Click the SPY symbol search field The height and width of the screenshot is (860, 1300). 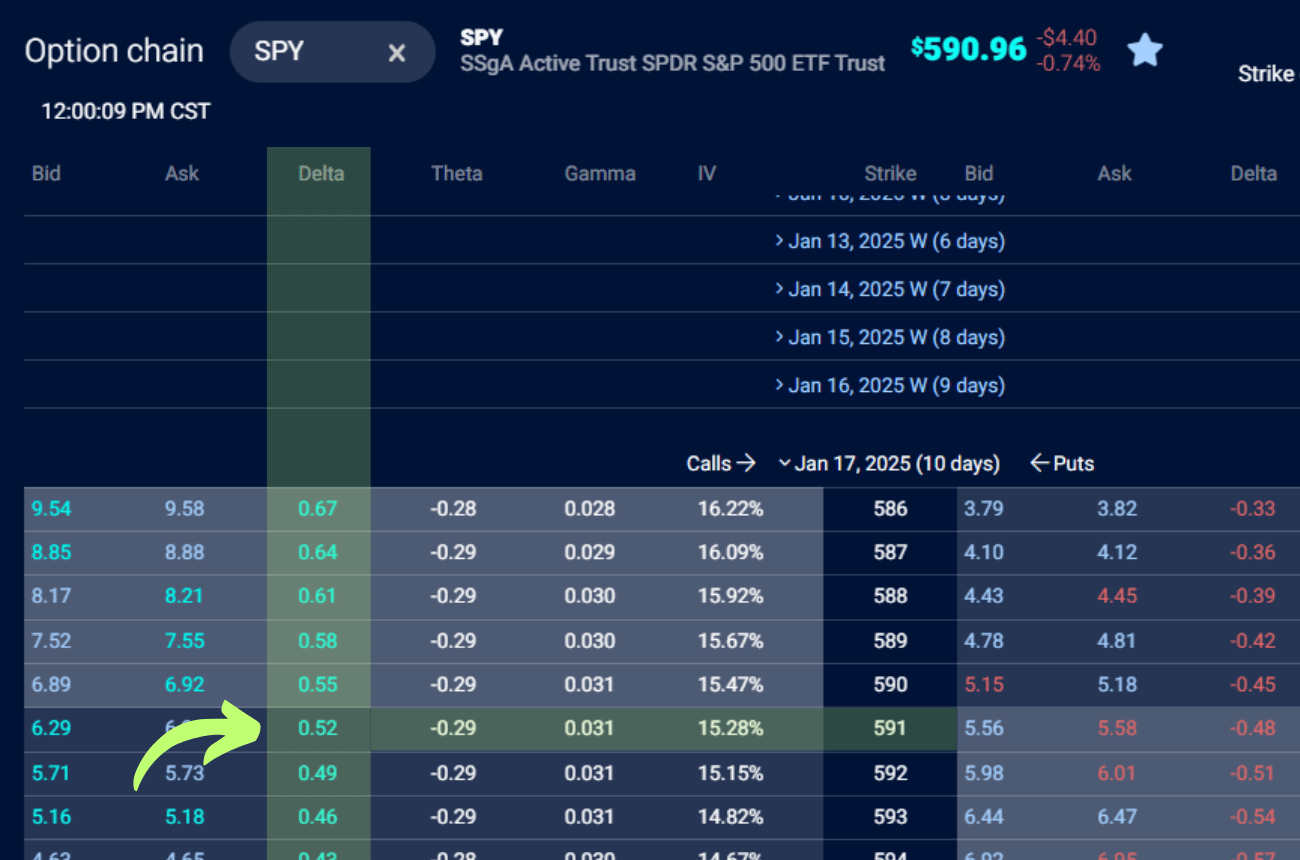click(332, 51)
